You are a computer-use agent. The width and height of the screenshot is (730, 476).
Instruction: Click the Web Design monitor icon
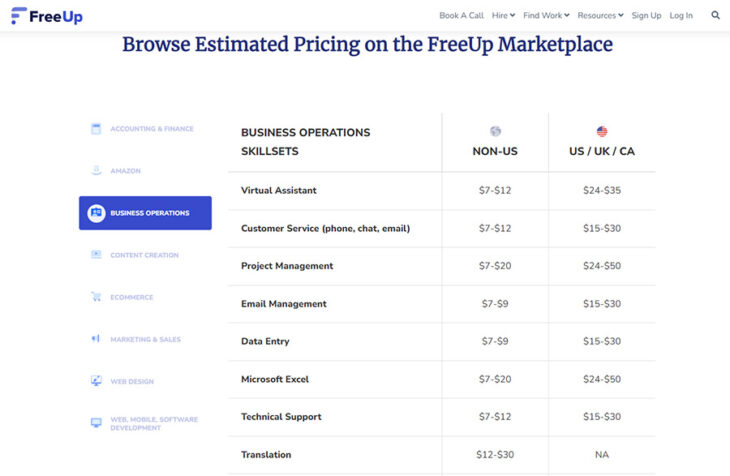coord(96,381)
